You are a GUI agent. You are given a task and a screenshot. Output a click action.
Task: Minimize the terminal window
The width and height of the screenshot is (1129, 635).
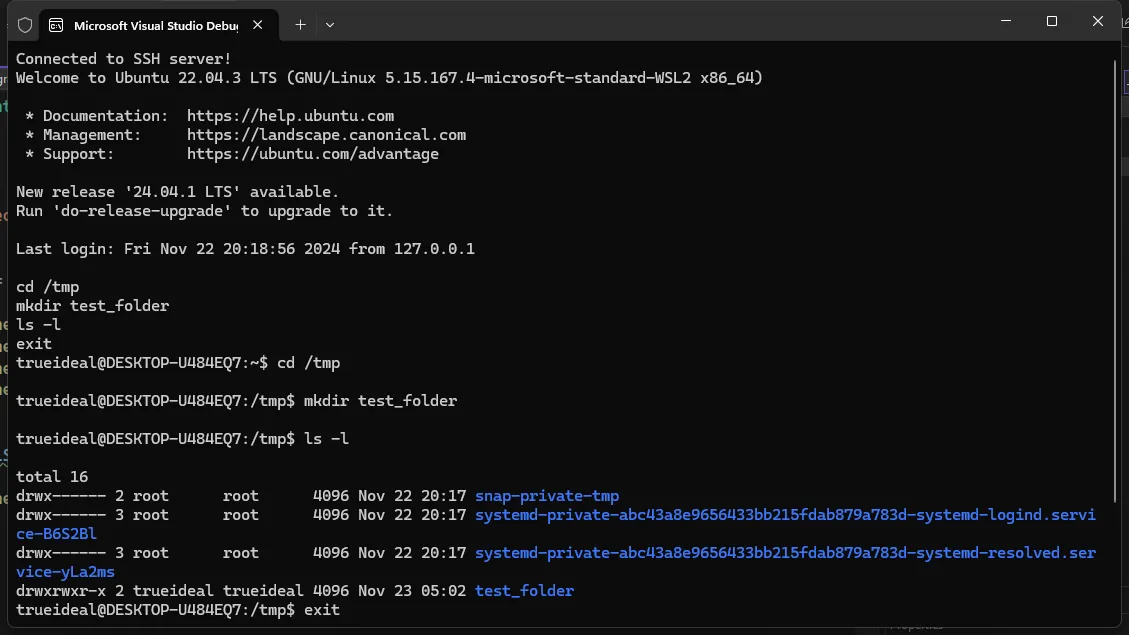(1005, 21)
